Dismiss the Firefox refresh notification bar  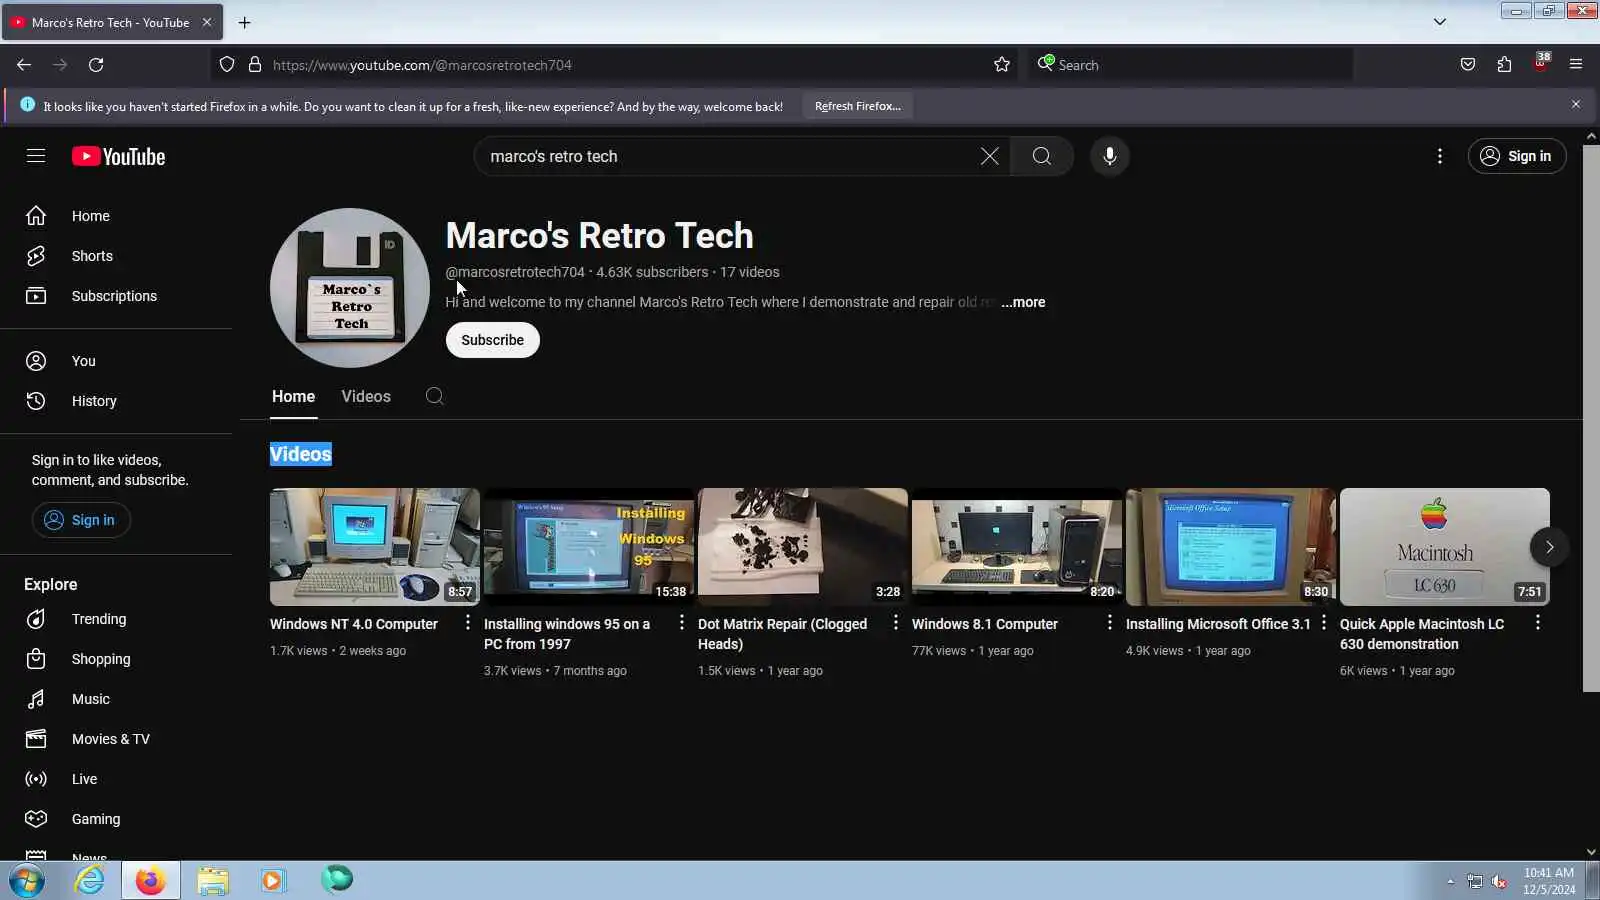[1576, 105]
